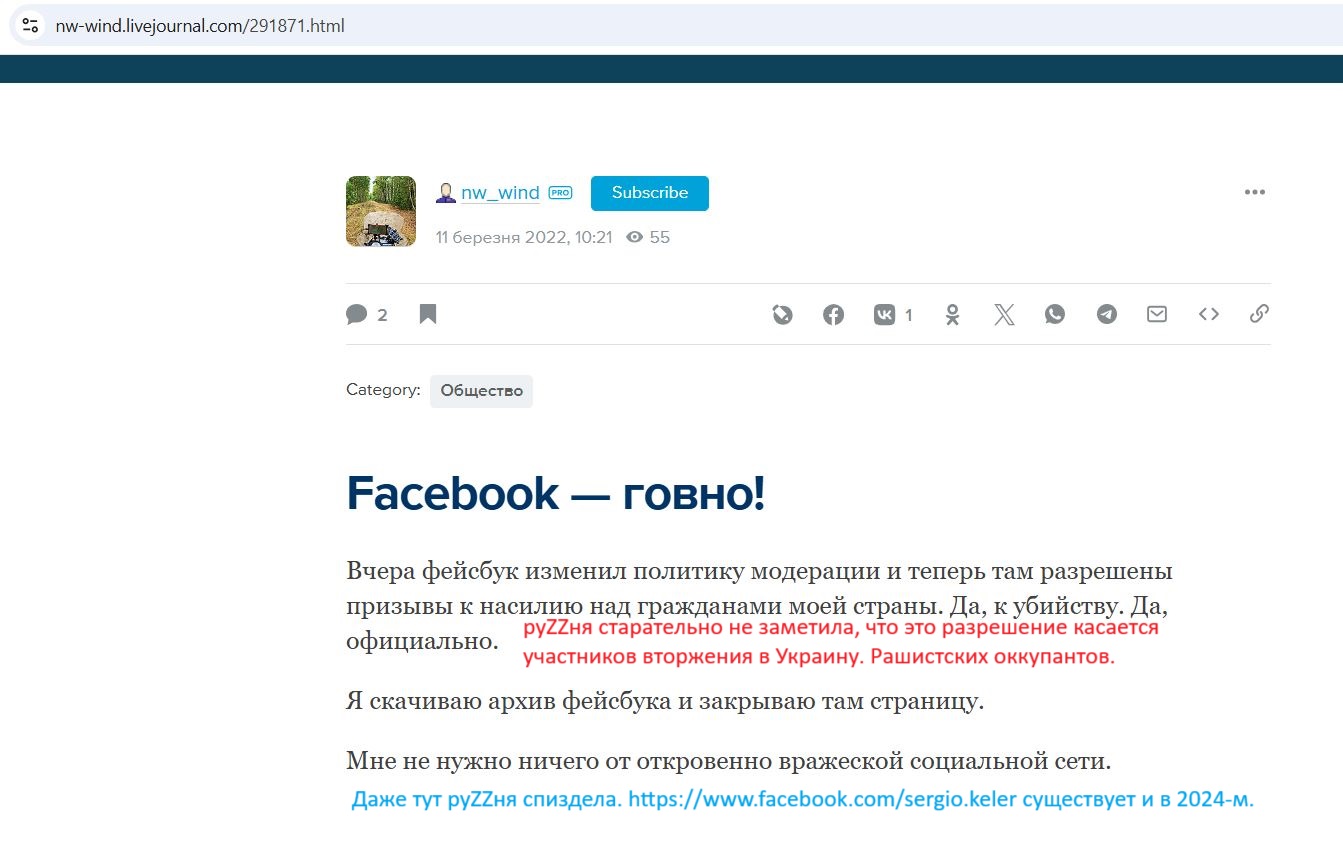Click the paragraph starting Мне не нужно ничего
Screen dimensions: 1343x844
tap(729, 762)
